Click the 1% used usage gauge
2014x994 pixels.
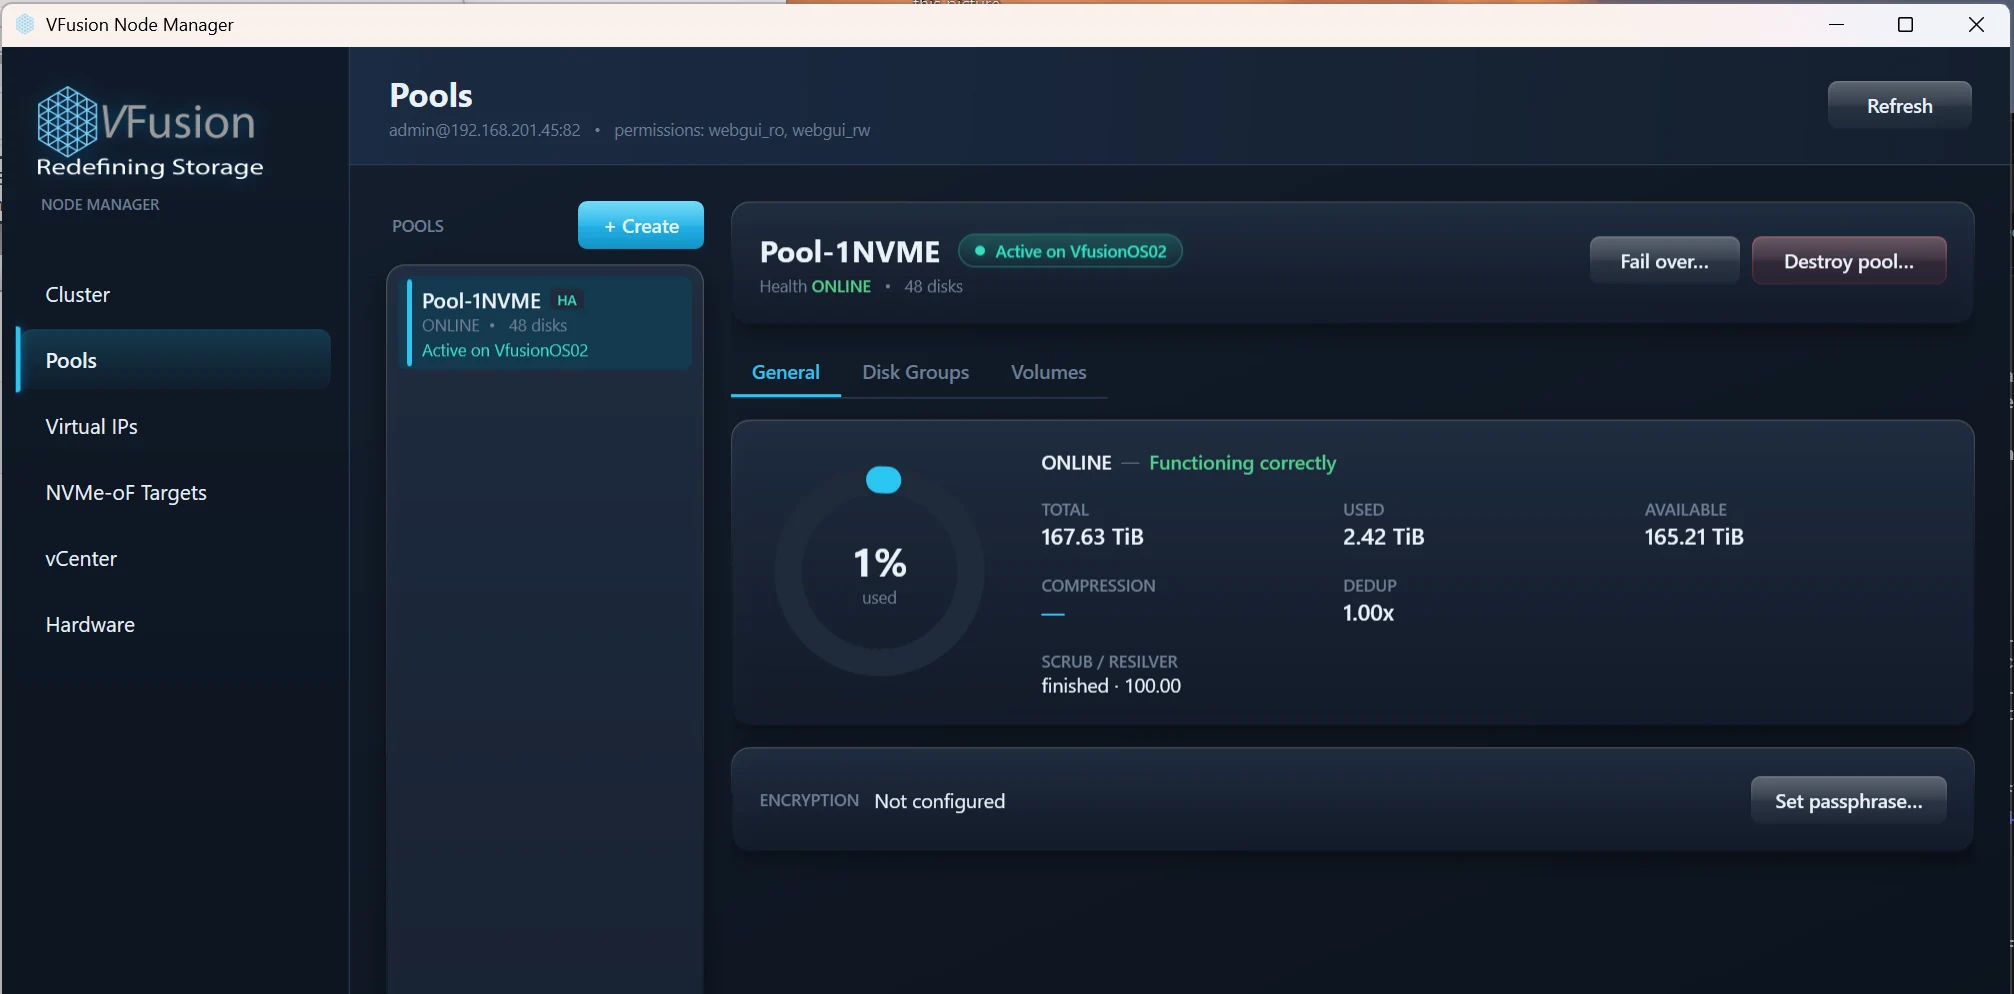pos(880,572)
